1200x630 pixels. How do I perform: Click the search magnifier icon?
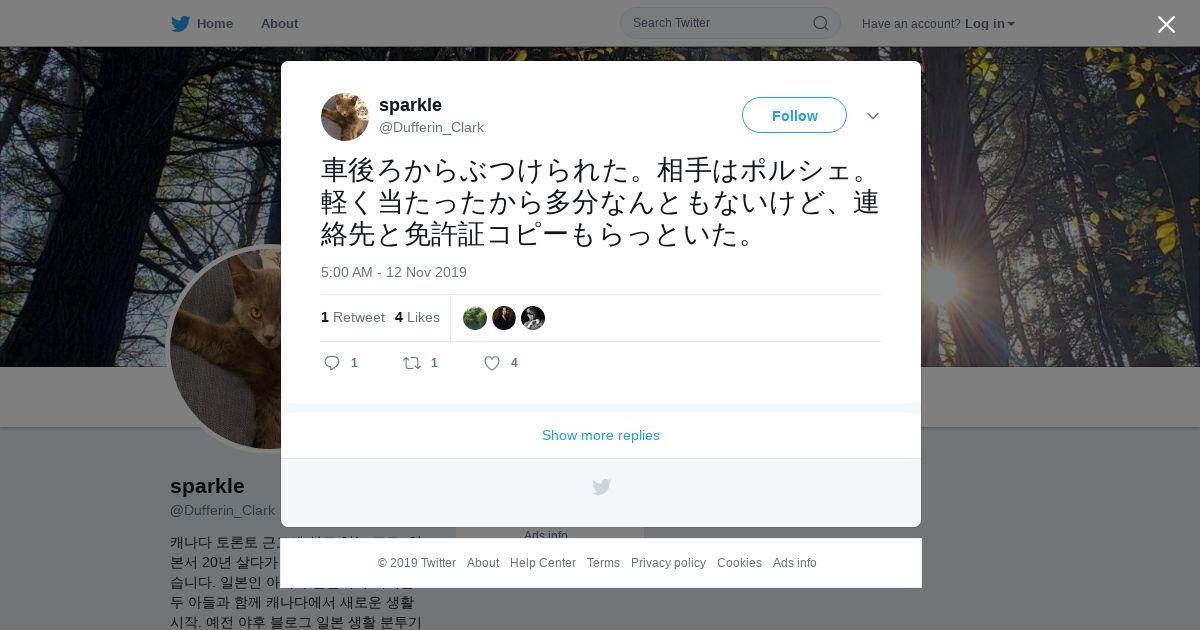(820, 23)
